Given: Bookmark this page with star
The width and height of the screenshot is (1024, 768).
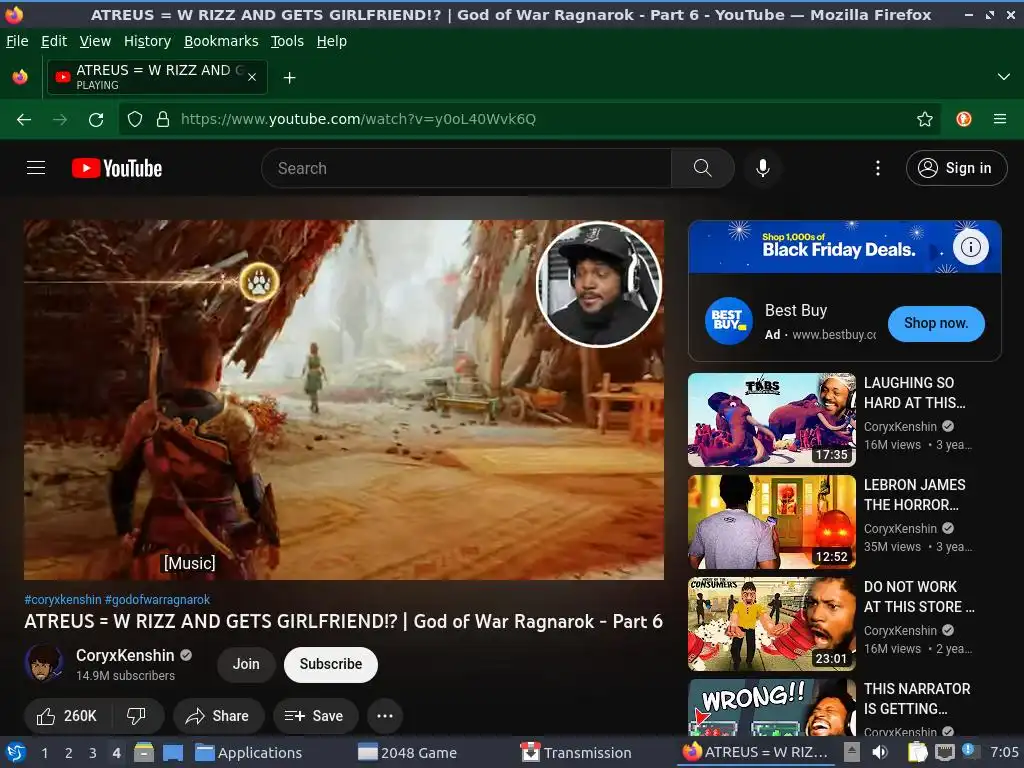Looking at the screenshot, I should click(925, 119).
